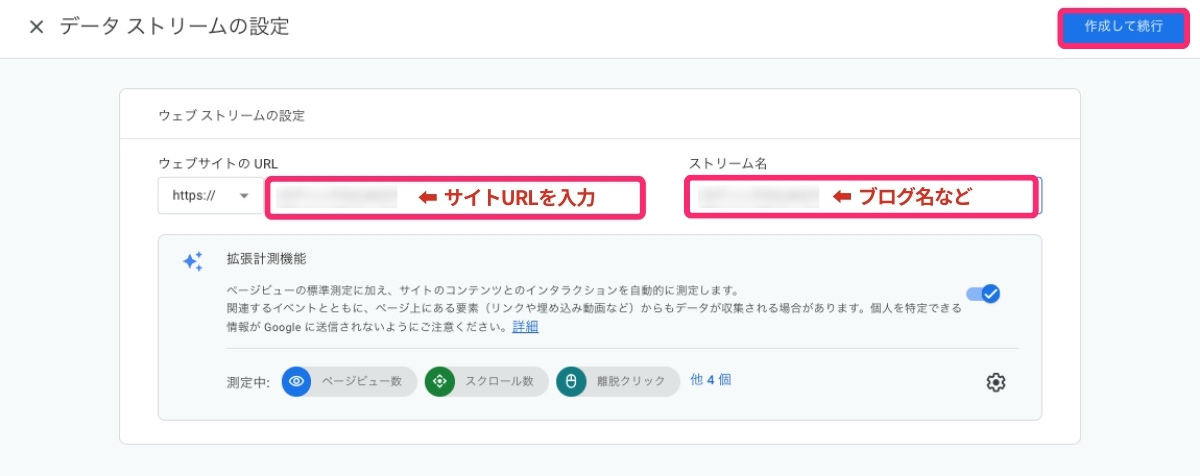Image resolution: width=1200 pixels, height=476 pixels.
Task: Focus the ストリーム名 input field
Action: pos(760,198)
